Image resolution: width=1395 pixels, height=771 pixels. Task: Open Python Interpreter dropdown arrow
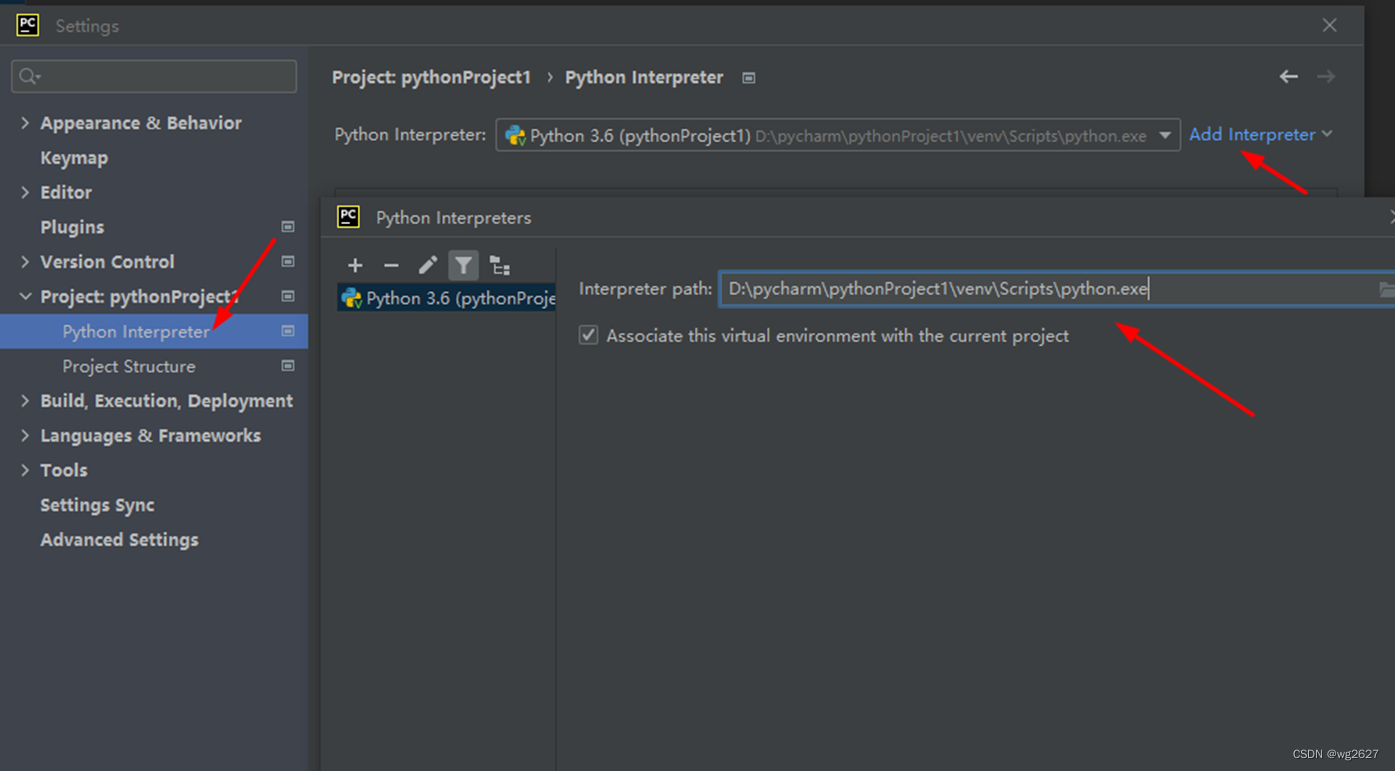pyautogui.click(x=1165, y=135)
